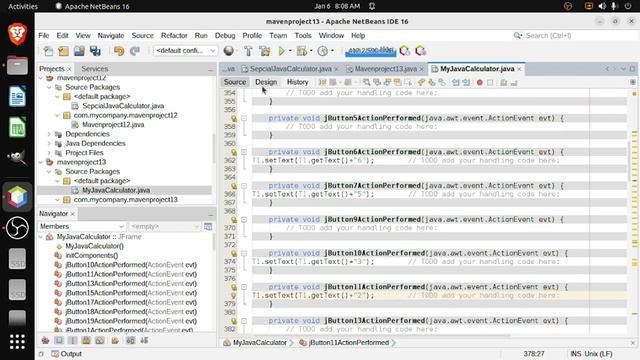Run the project with the green play icon
This screenshot has height=360, width=640.
(282, 51)
